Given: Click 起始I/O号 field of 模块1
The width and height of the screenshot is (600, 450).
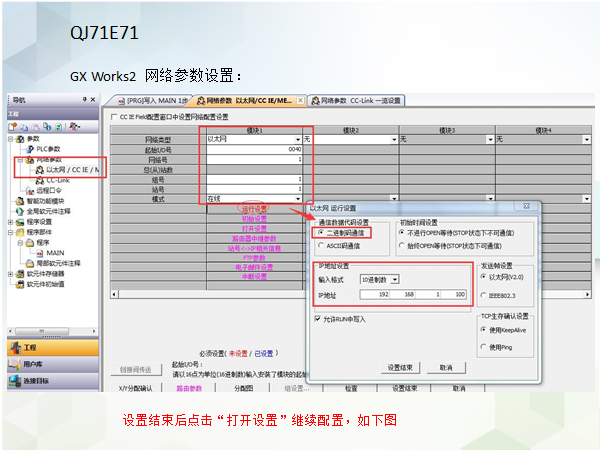Looking at the screenshot, I should pos(254,150).
